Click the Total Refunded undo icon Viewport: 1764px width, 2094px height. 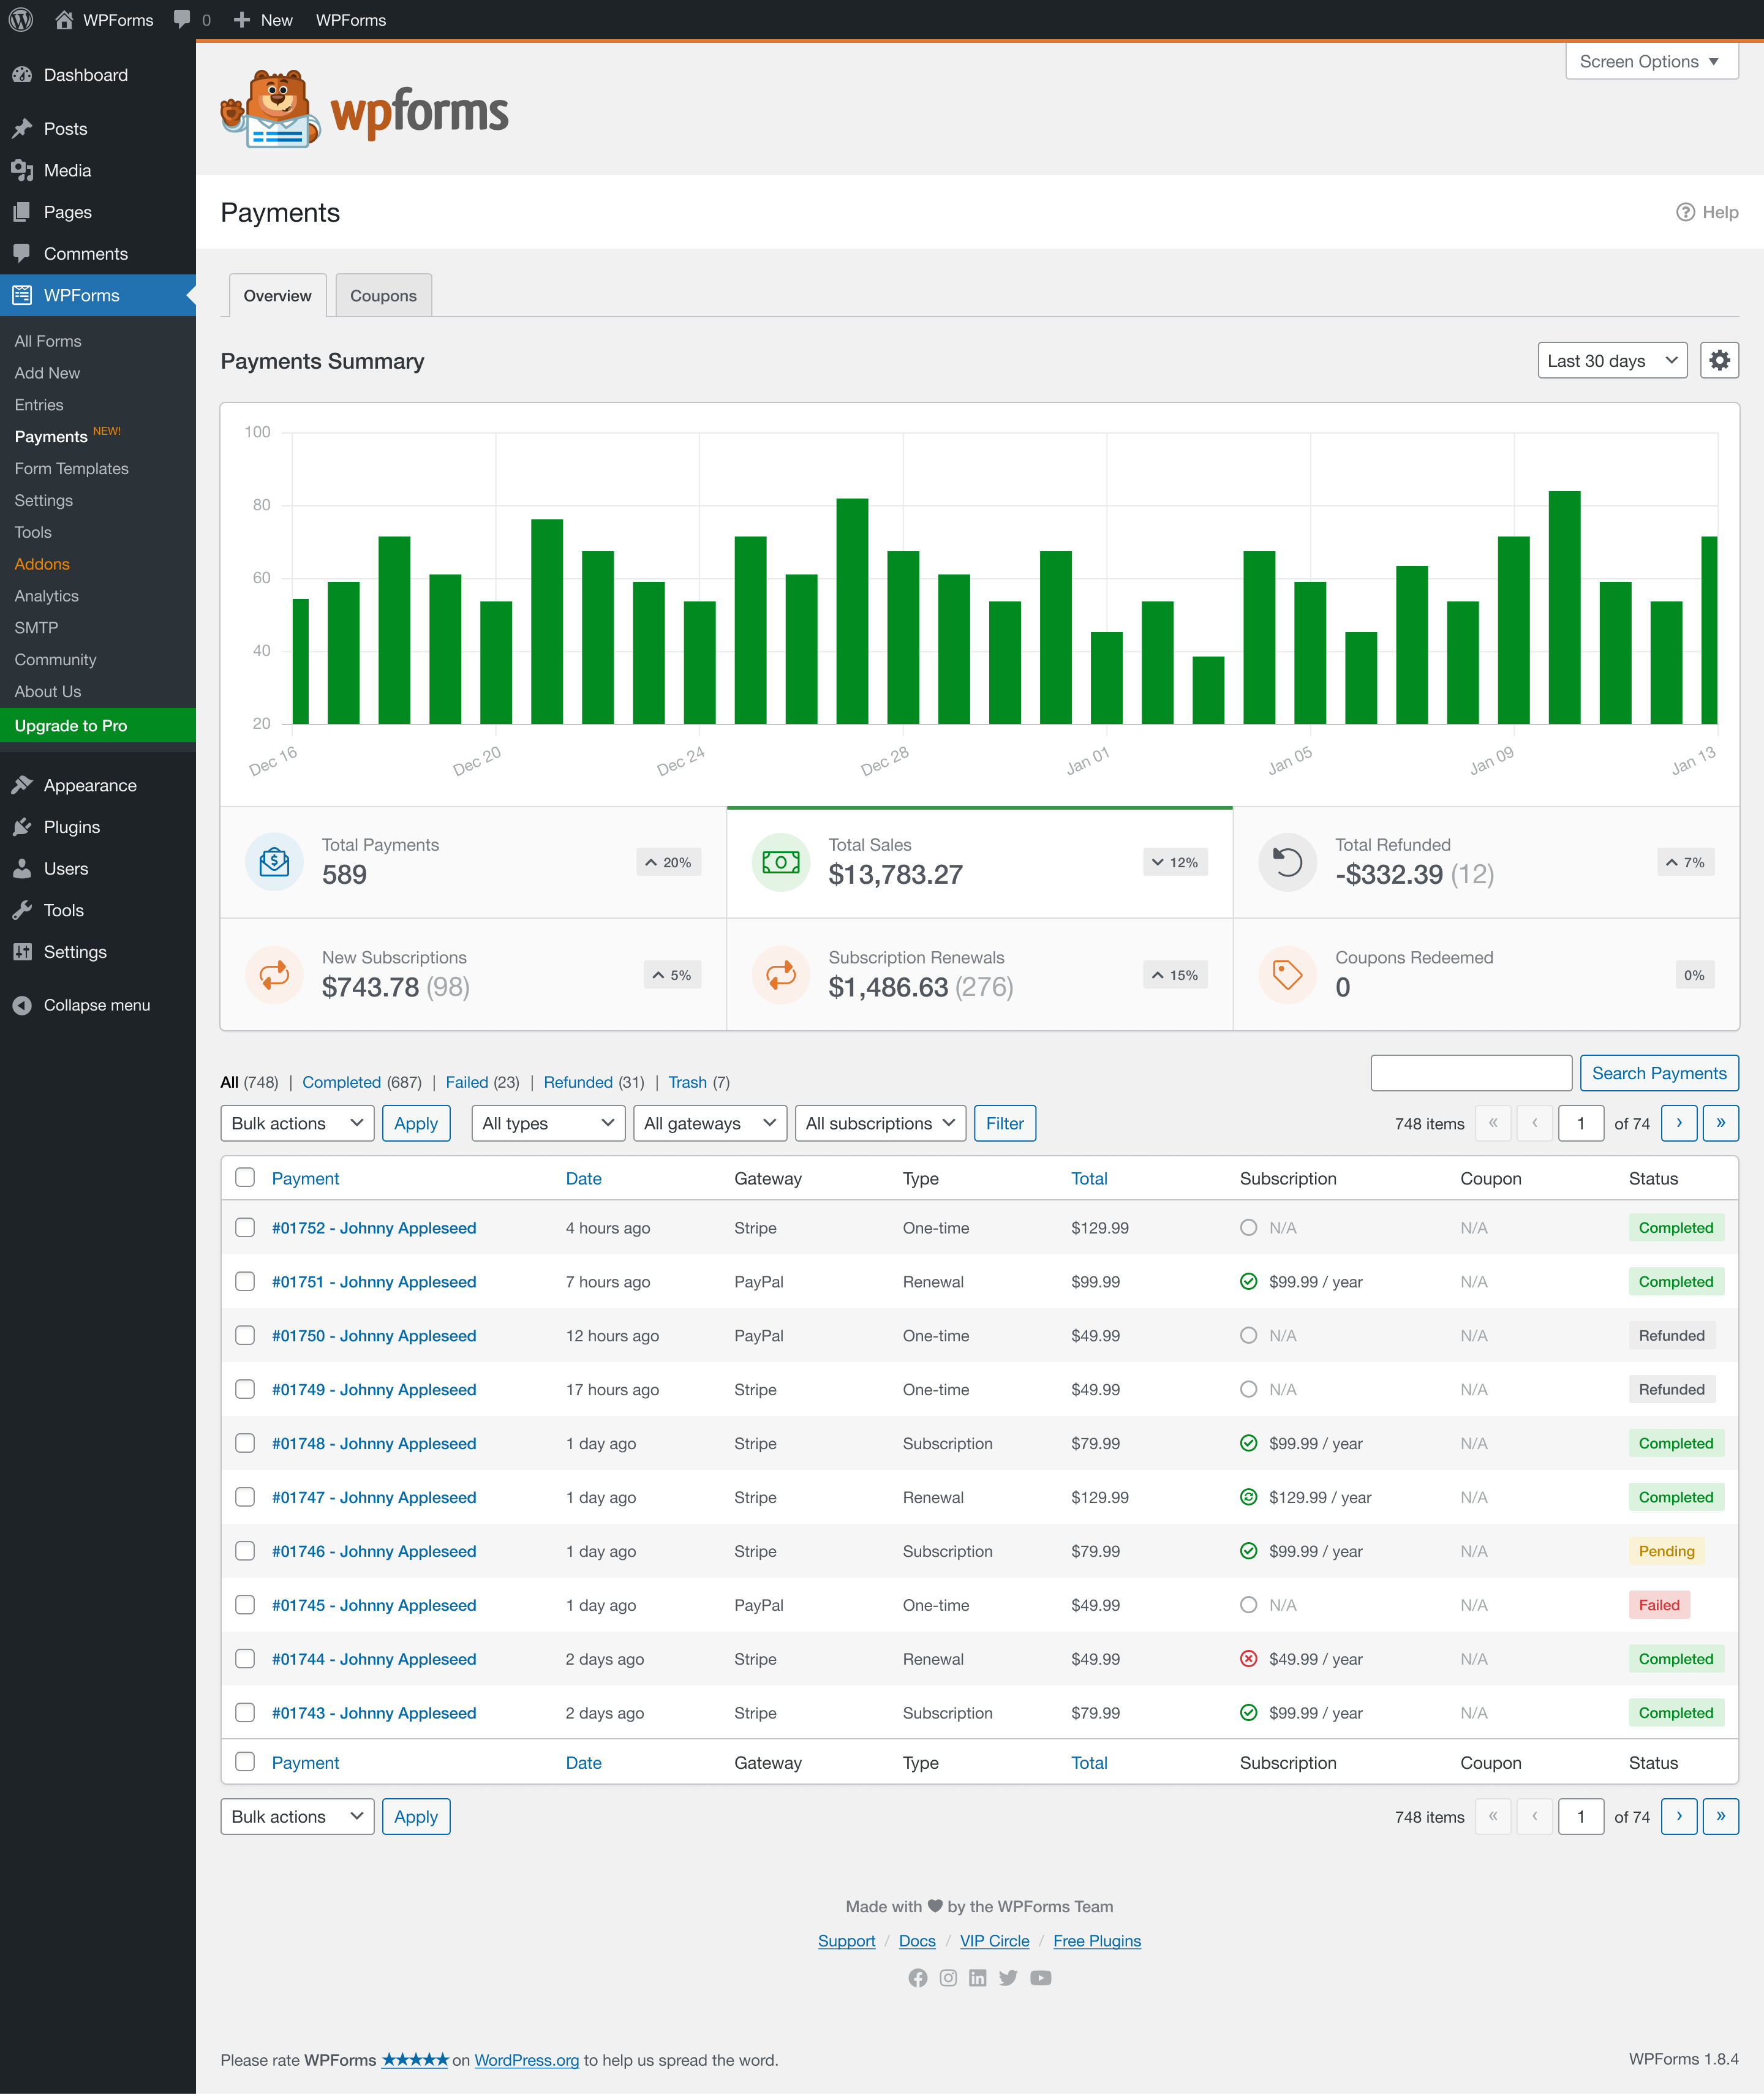[1287, 861]
